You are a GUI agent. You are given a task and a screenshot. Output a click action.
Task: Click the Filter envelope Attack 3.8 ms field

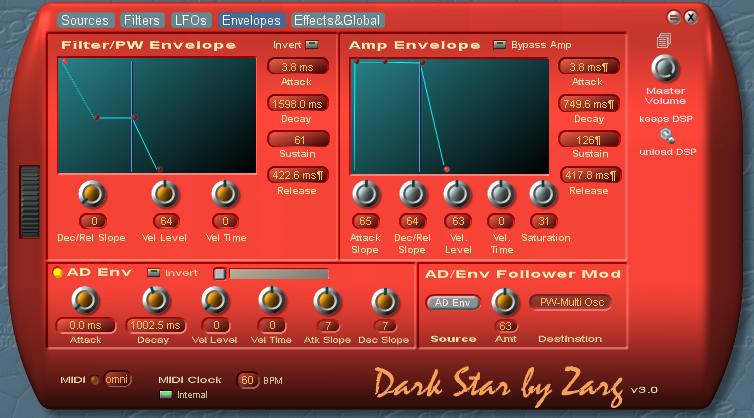[298, 67]
